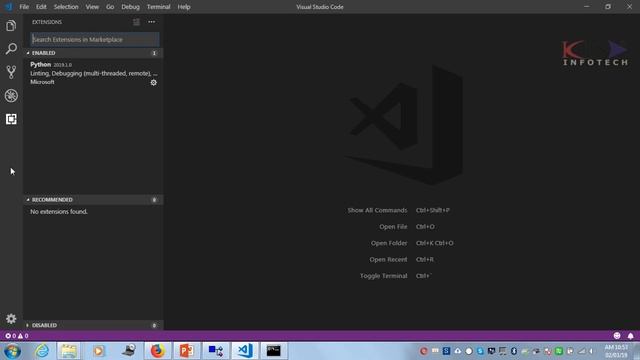
Task: Open the File menu
Action: pyautogui.click(x=24, y=7)
